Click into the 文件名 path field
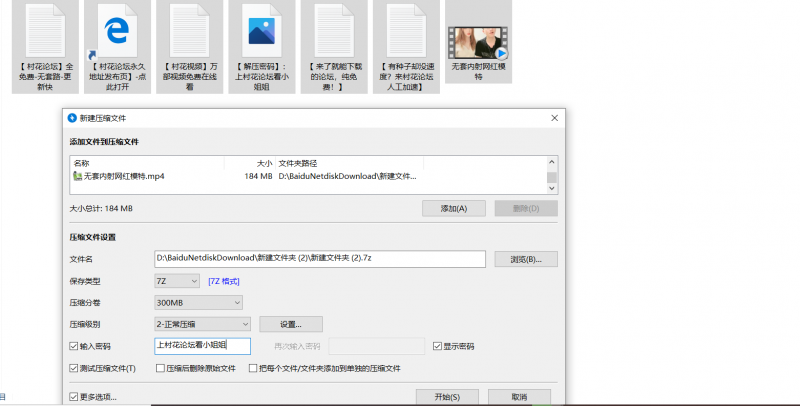The width and height of the screenshot is (800, 406). click(318, 259)
